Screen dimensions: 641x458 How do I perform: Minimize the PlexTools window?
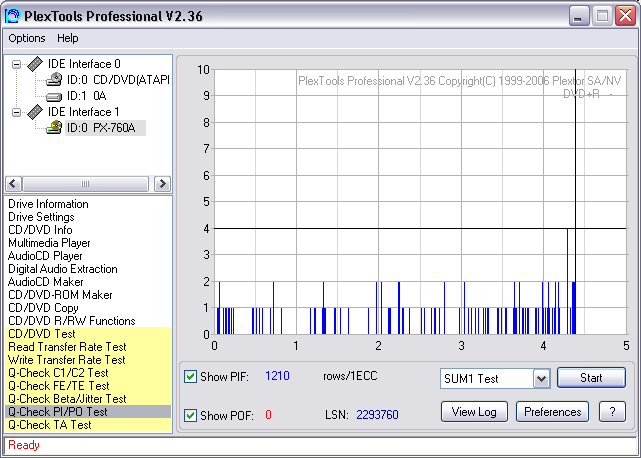tap(579, 16)
